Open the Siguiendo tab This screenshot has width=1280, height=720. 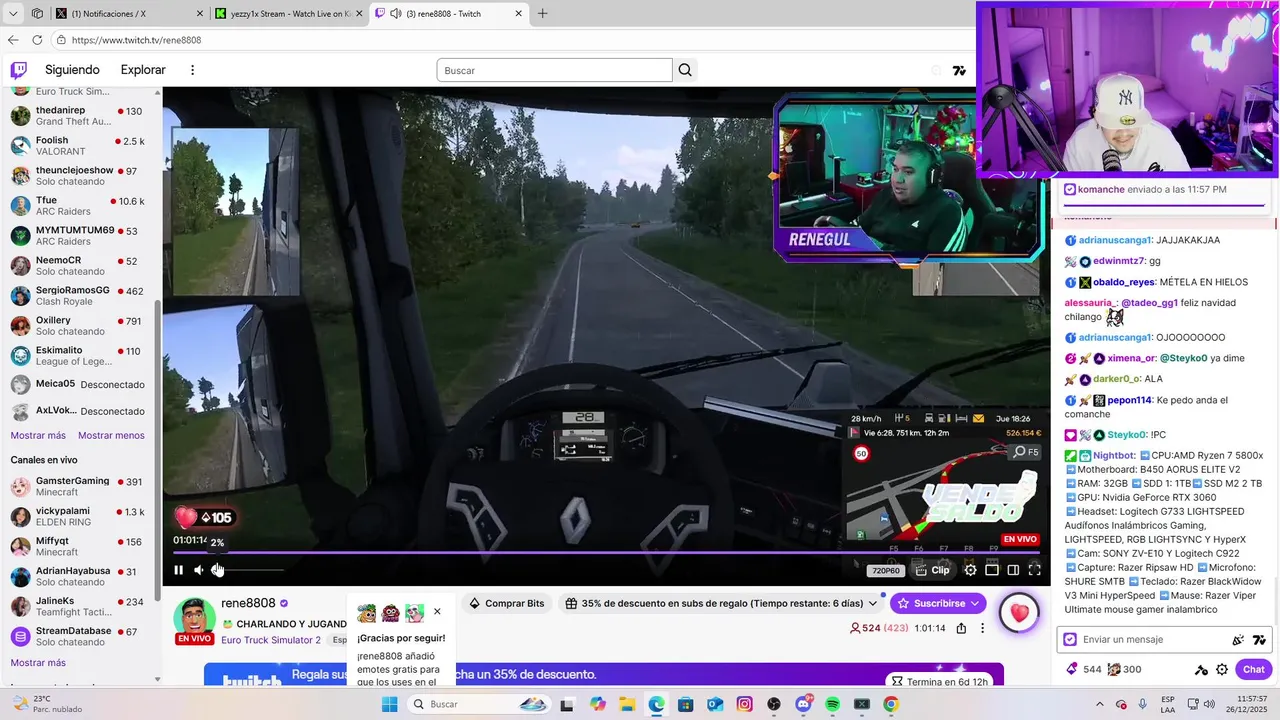[x=72, y=70]
